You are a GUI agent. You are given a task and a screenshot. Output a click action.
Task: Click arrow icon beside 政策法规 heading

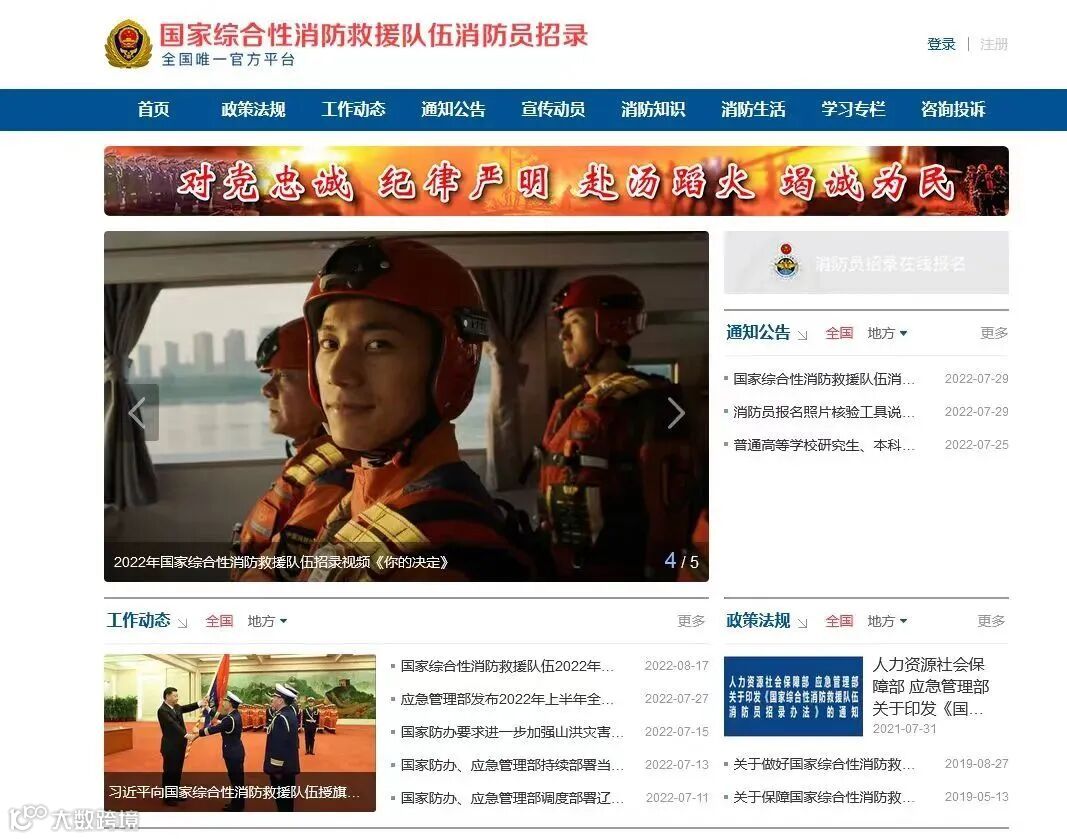click(802, 623)
